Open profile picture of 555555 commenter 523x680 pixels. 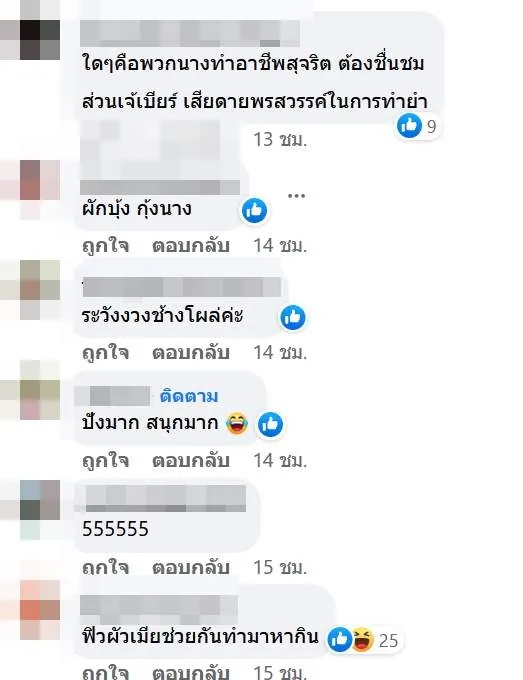coord(40,500)
